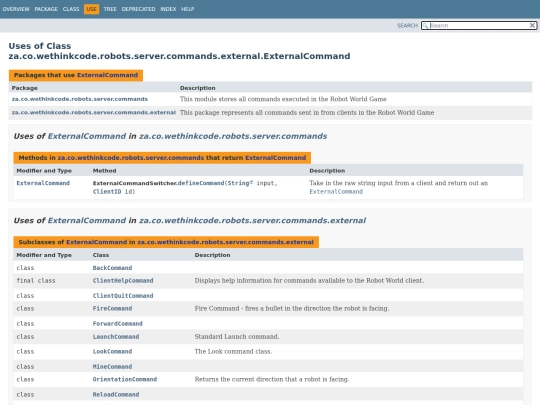
Task: Clear the search box with the X
Action: tap(532, 25)
